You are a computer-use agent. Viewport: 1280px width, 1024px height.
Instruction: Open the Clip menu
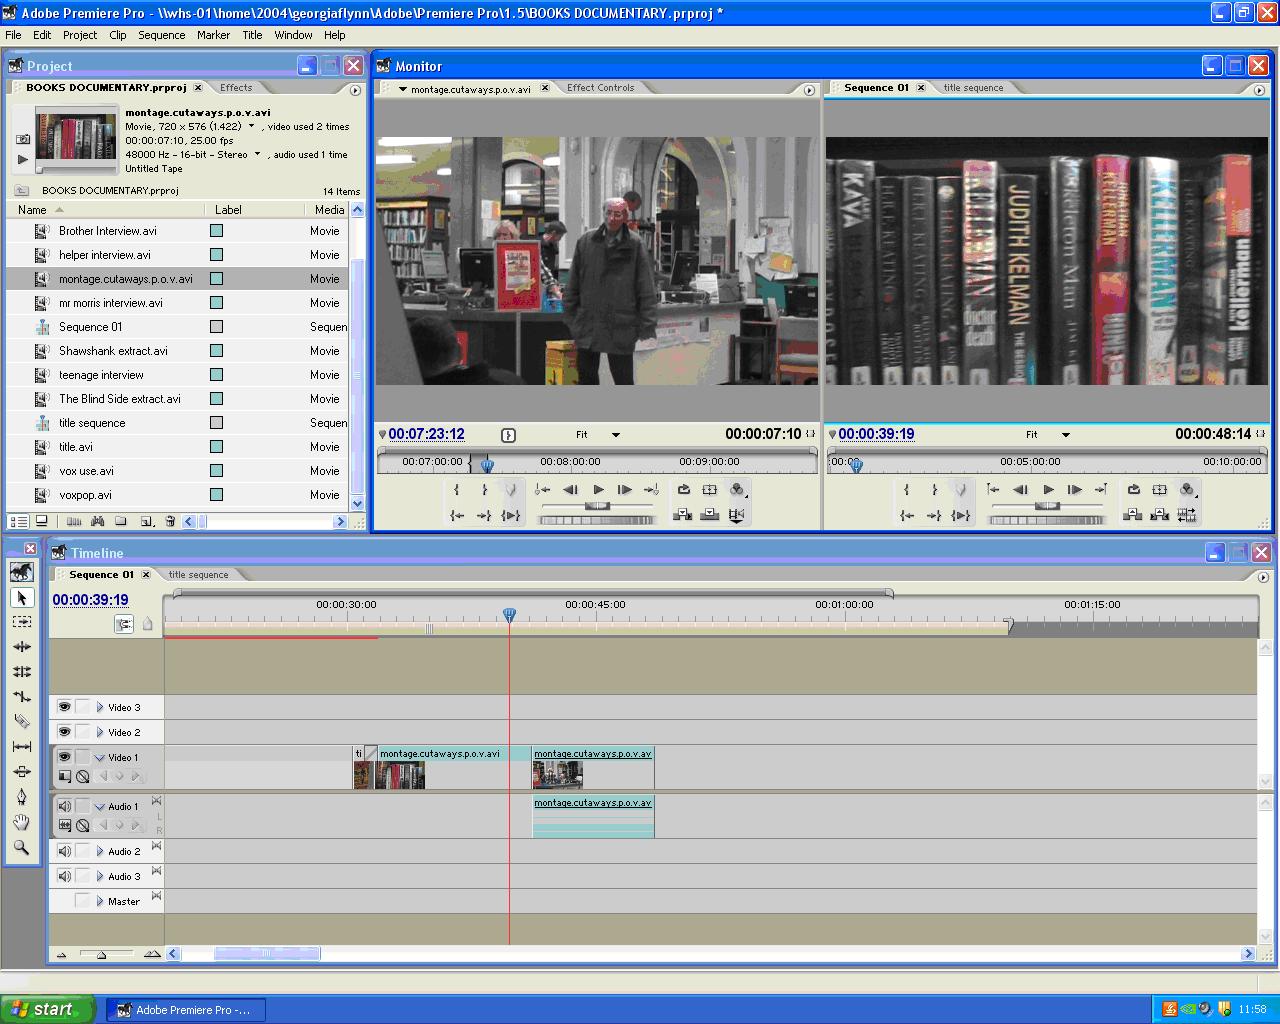(117, 35)
